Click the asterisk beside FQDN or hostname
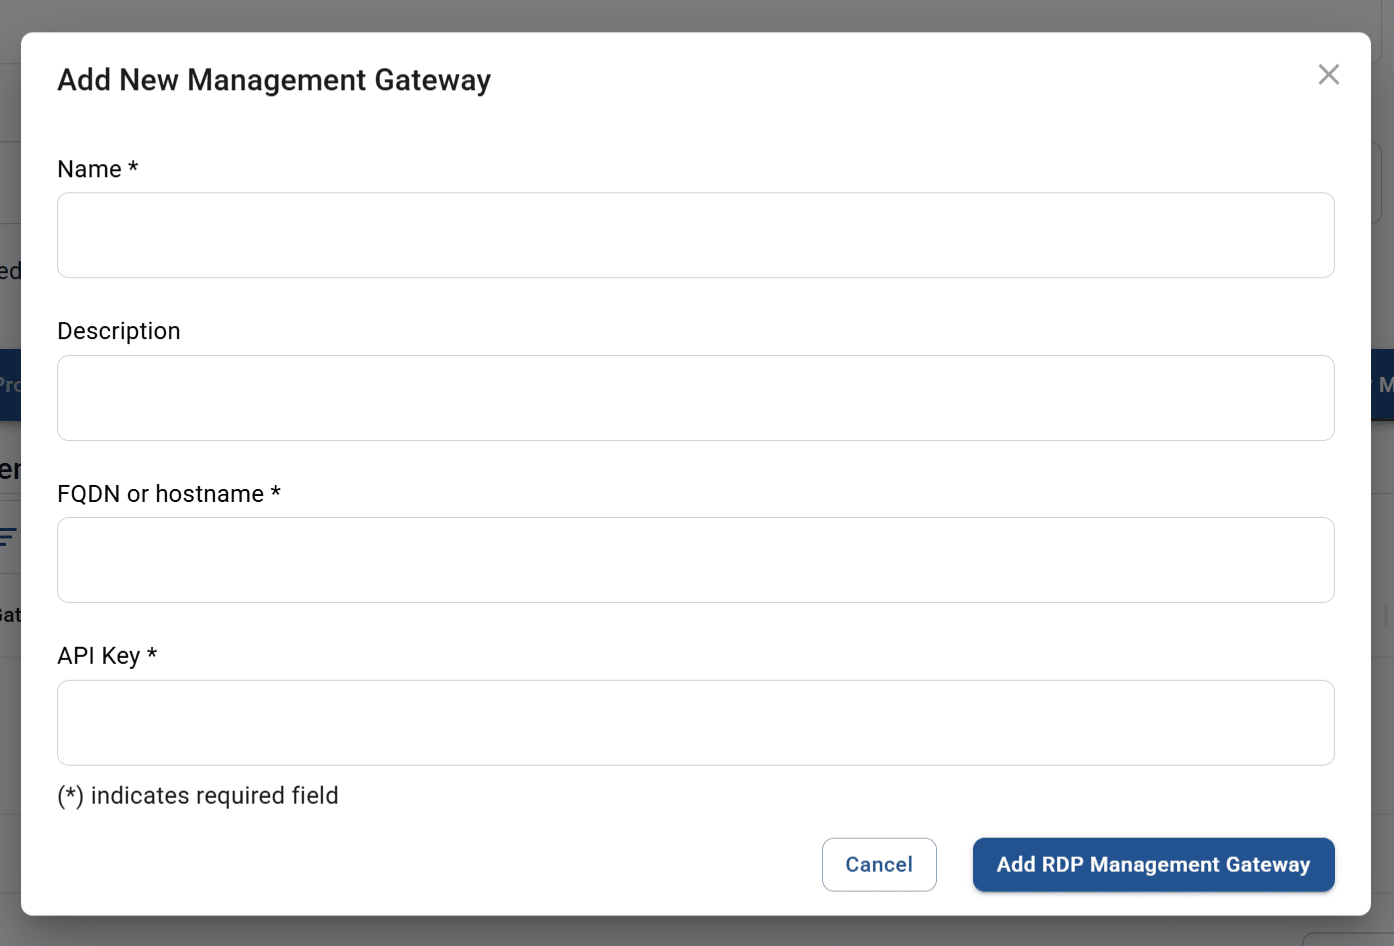Viewport: 1394px width, 946px height. pos(276,492)
